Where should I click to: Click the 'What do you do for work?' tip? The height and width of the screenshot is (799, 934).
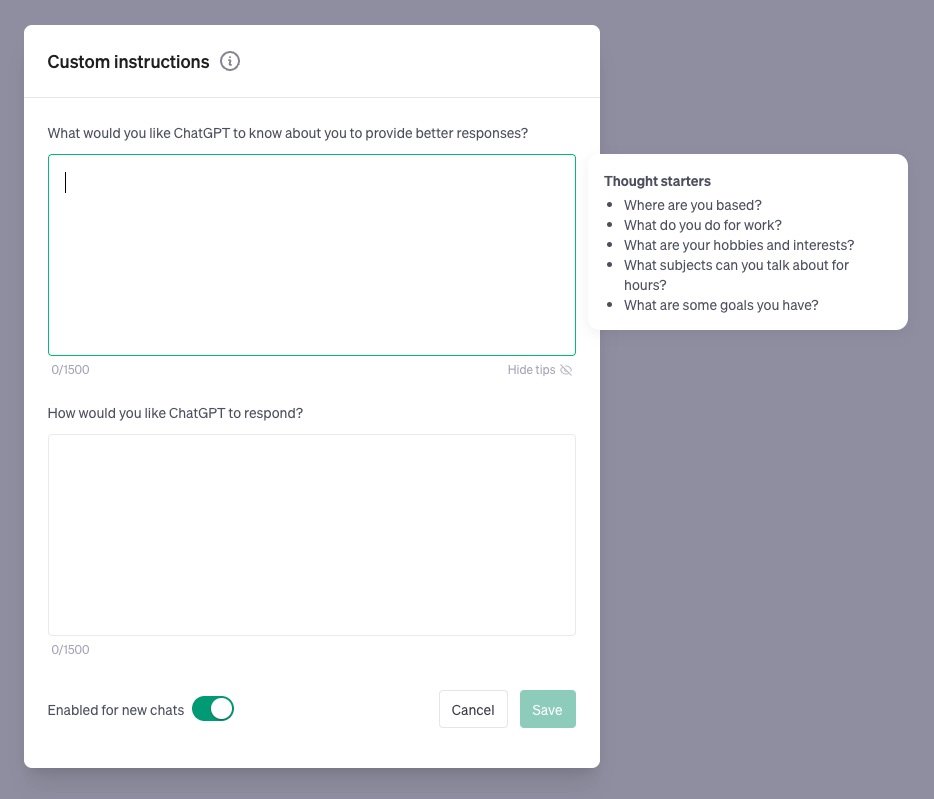click(x=702, y=225)
